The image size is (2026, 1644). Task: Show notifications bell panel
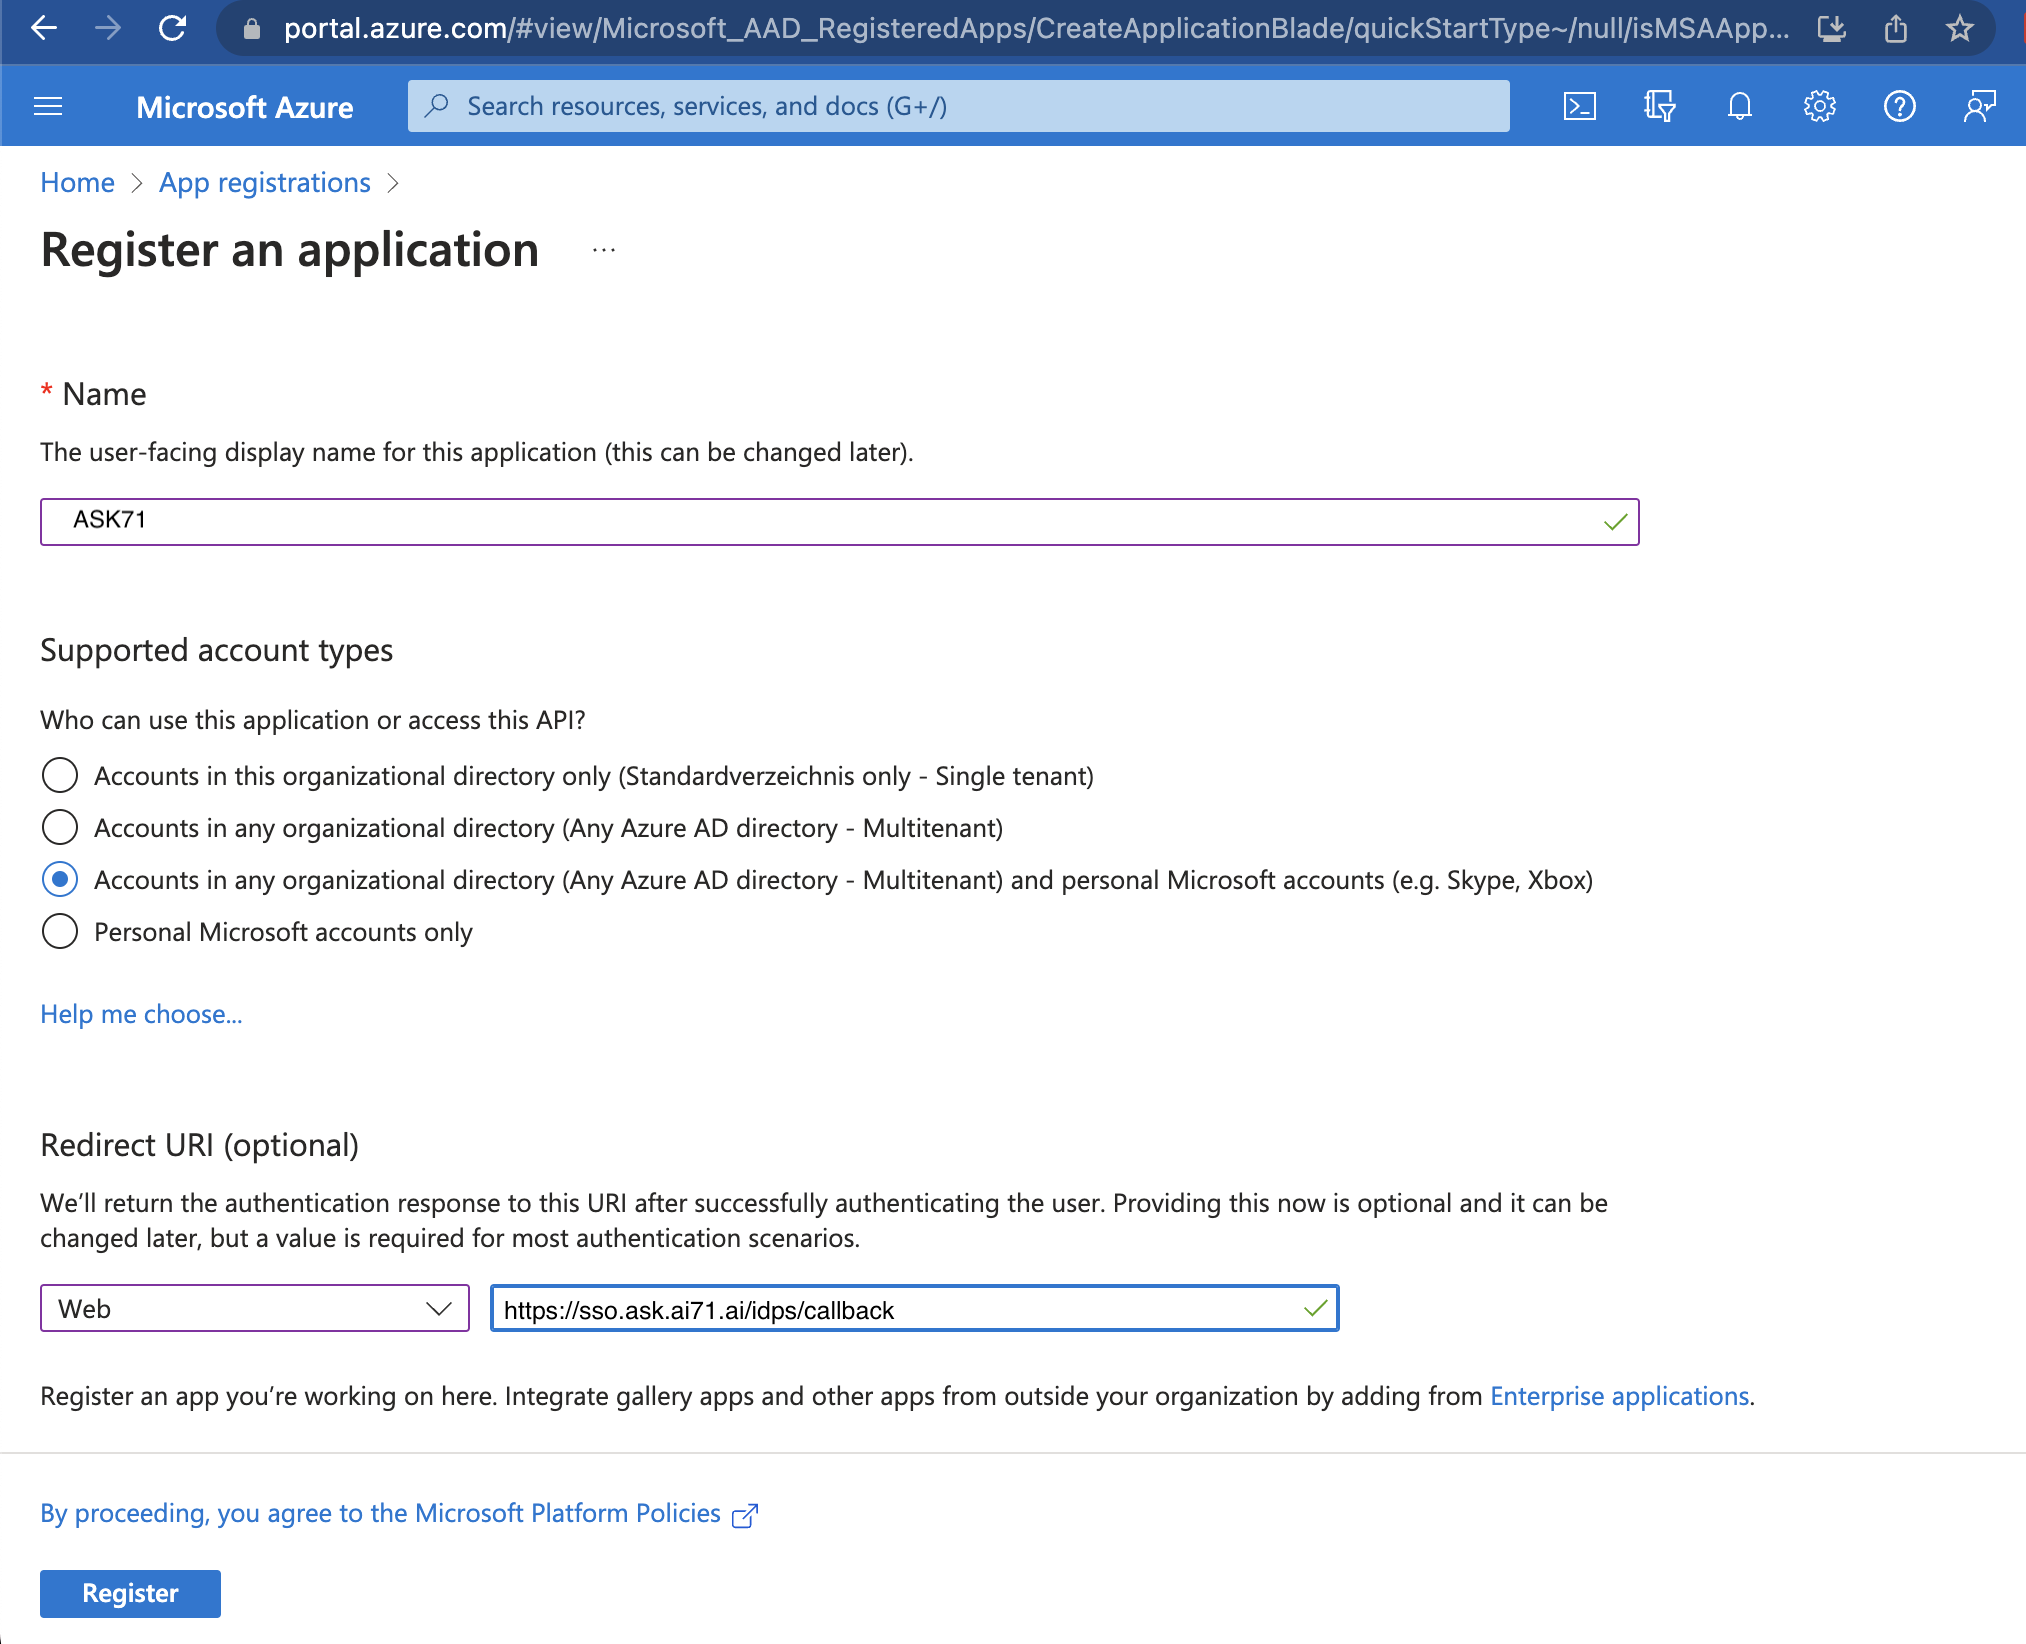point(1740,106)
